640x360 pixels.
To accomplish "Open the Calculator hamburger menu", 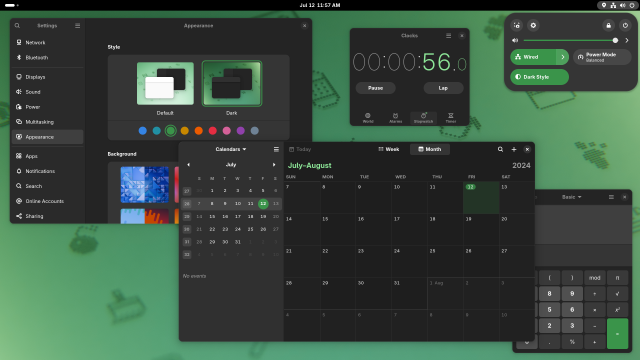I will (611, 197).
